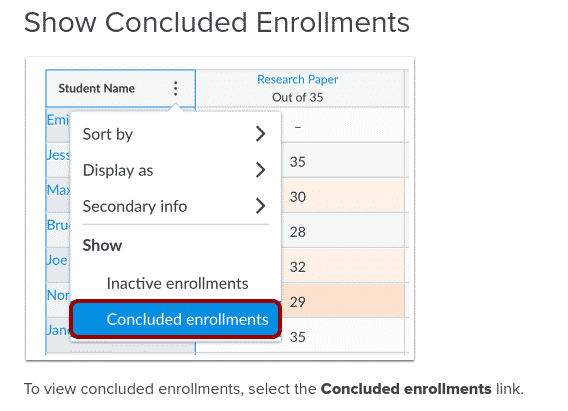Toggle Concluded enrollments option
Viewport: 568px width, 411px height.
pos(175,319)
